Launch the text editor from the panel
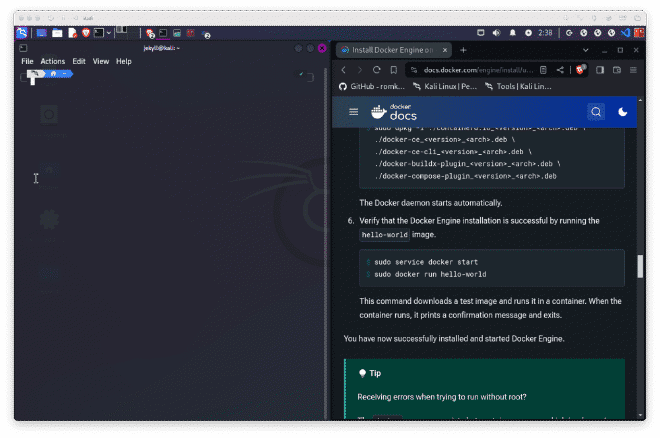Image resolution: width=660 pixels, height=438 pixels. 72,33
